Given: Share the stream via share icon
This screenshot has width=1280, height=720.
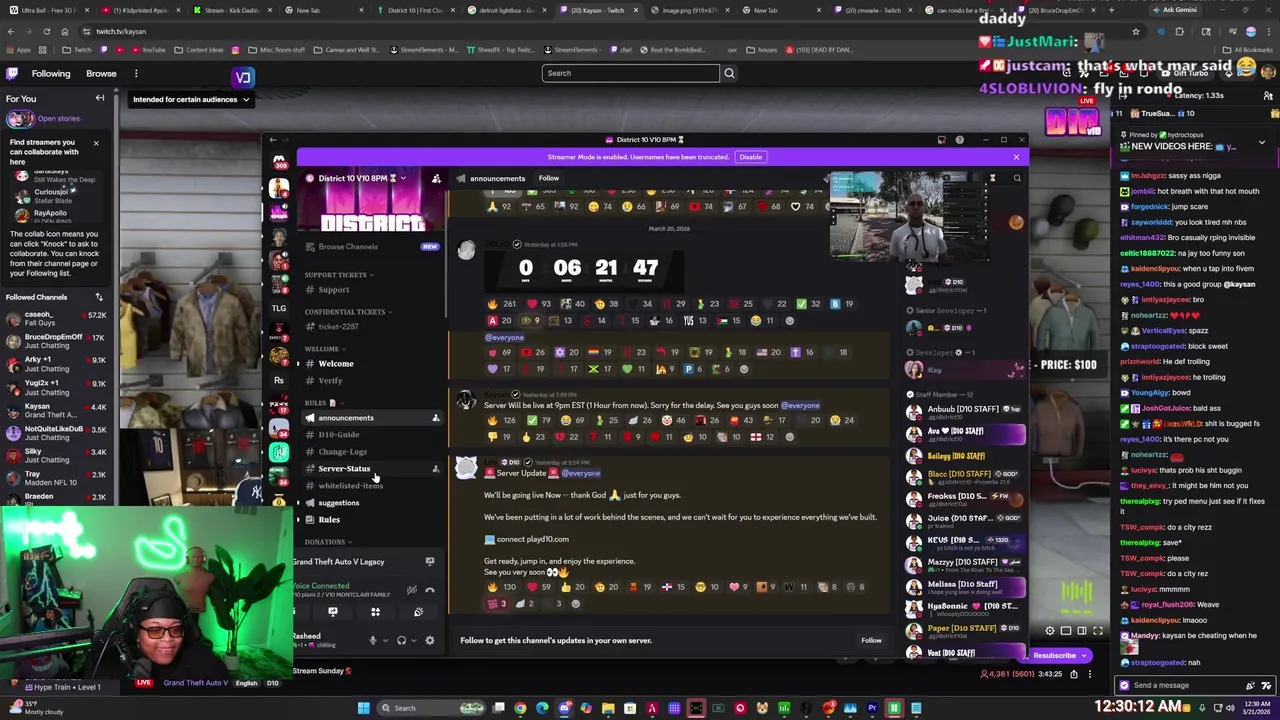Looking at the screenshot, I should 1074,674.
